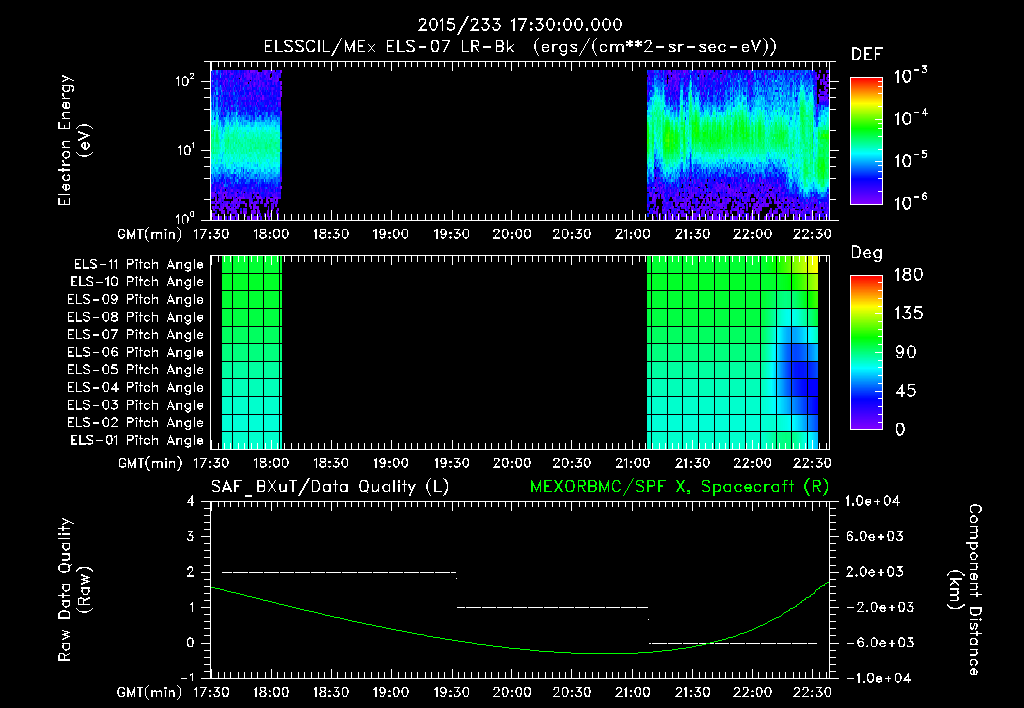Screen dimensions: 1024x708
Task: Click 10^-6 on the DEF color scale
Action: click(910, 202)
